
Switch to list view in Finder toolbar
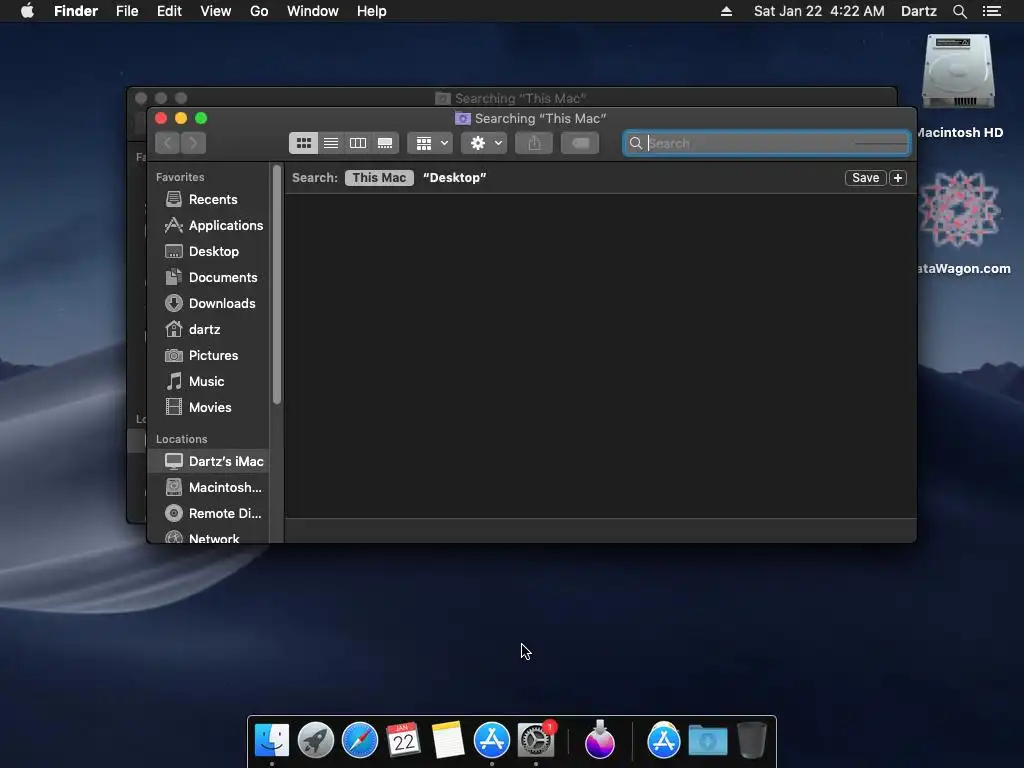click(331, 143)
